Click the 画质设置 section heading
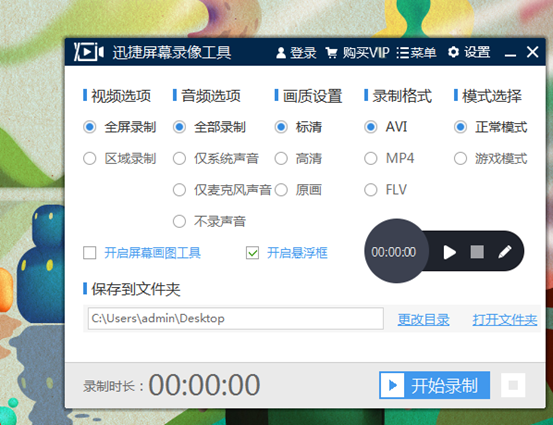The image size is (553, 425). pos(312,96)
